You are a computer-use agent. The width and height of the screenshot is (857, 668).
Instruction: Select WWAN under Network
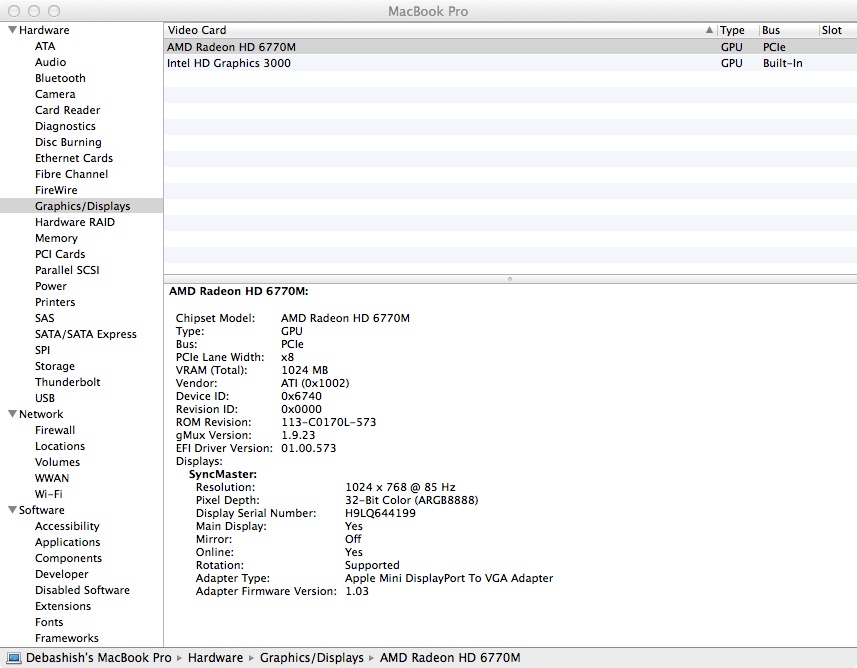click(52, 478)
